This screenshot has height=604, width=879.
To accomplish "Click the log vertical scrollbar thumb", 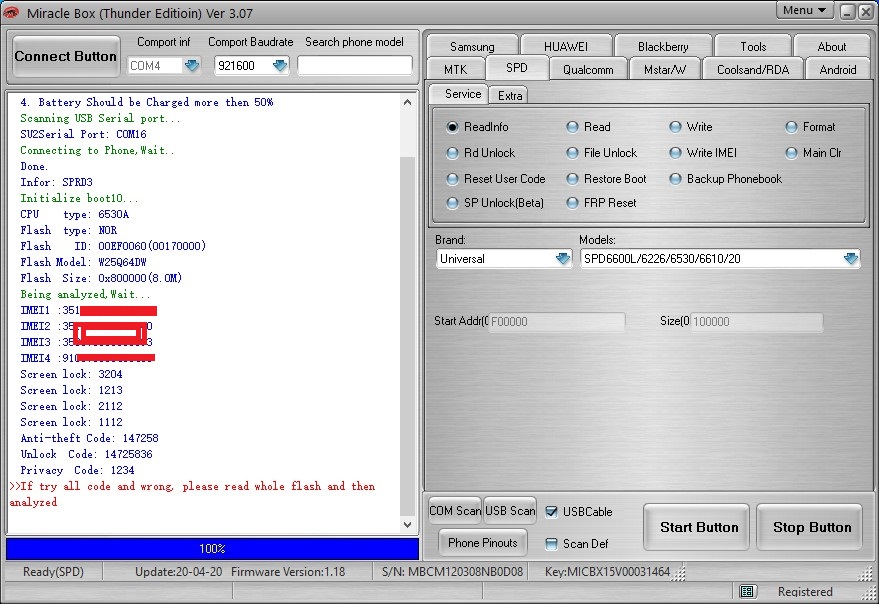I will [x=408, y=336].
